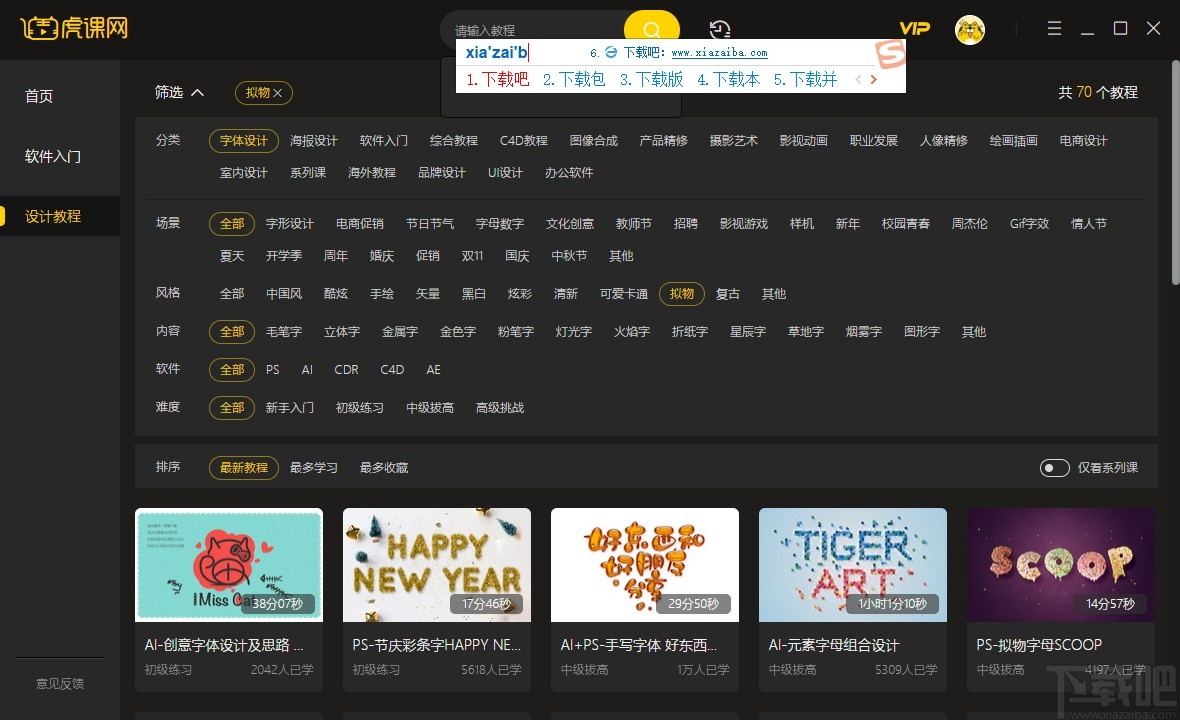Open the 软件入门 section
The height and width of the screenshot is (720, 1180).
[x=52, y=156]
